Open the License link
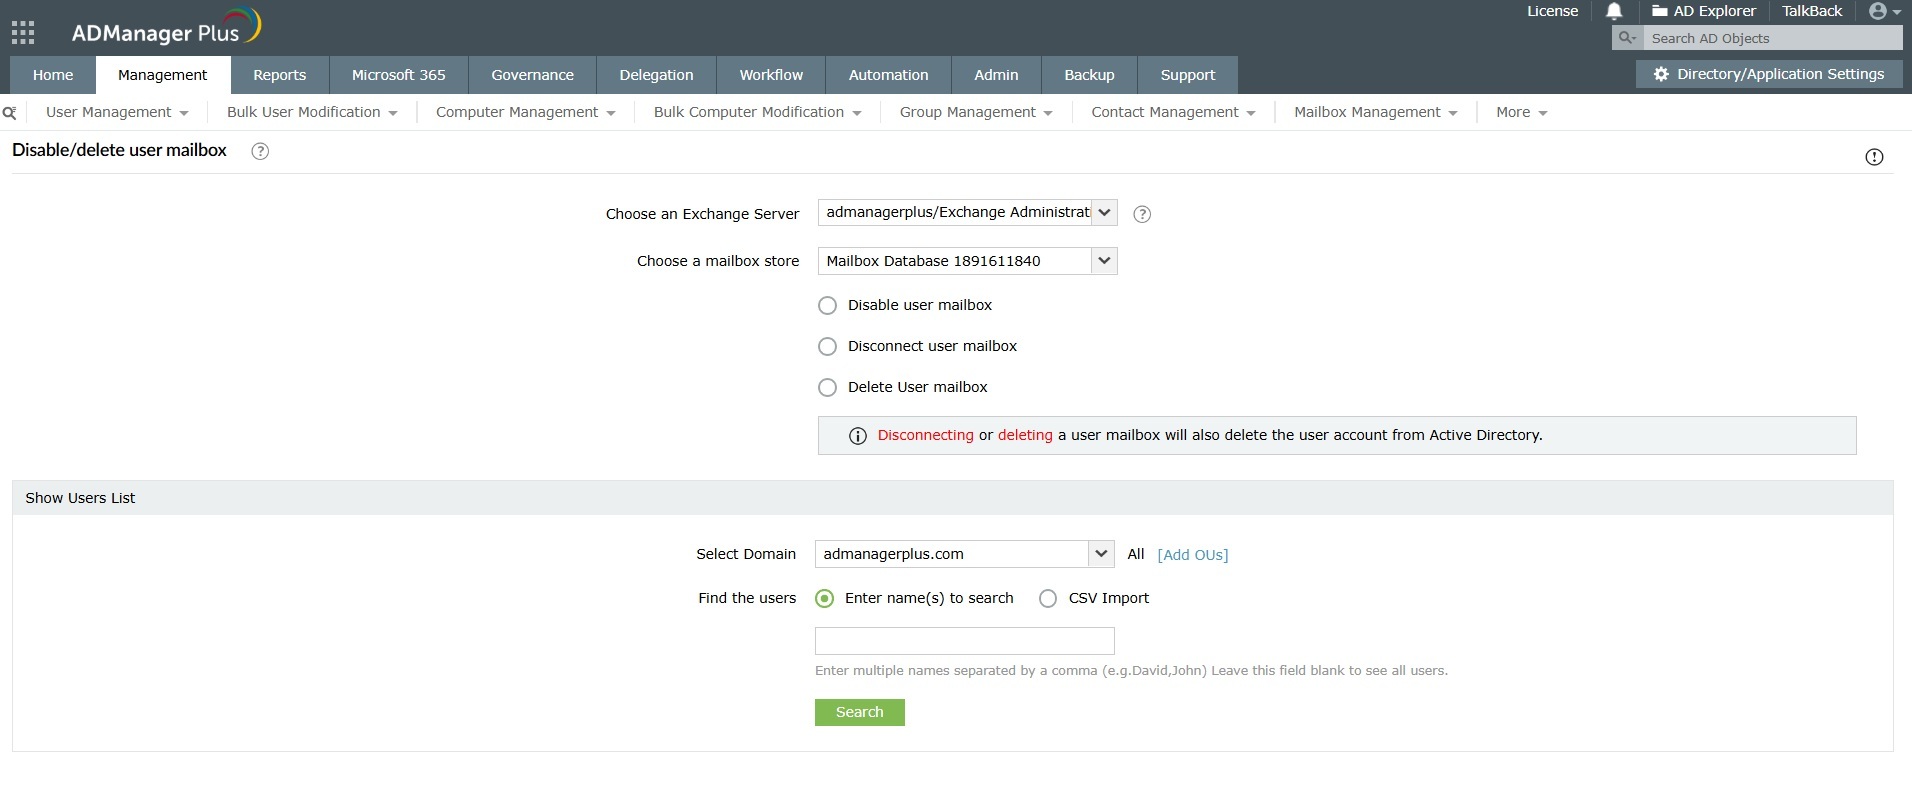This screenshot has width=1912, height=789. click(1552, 11)
